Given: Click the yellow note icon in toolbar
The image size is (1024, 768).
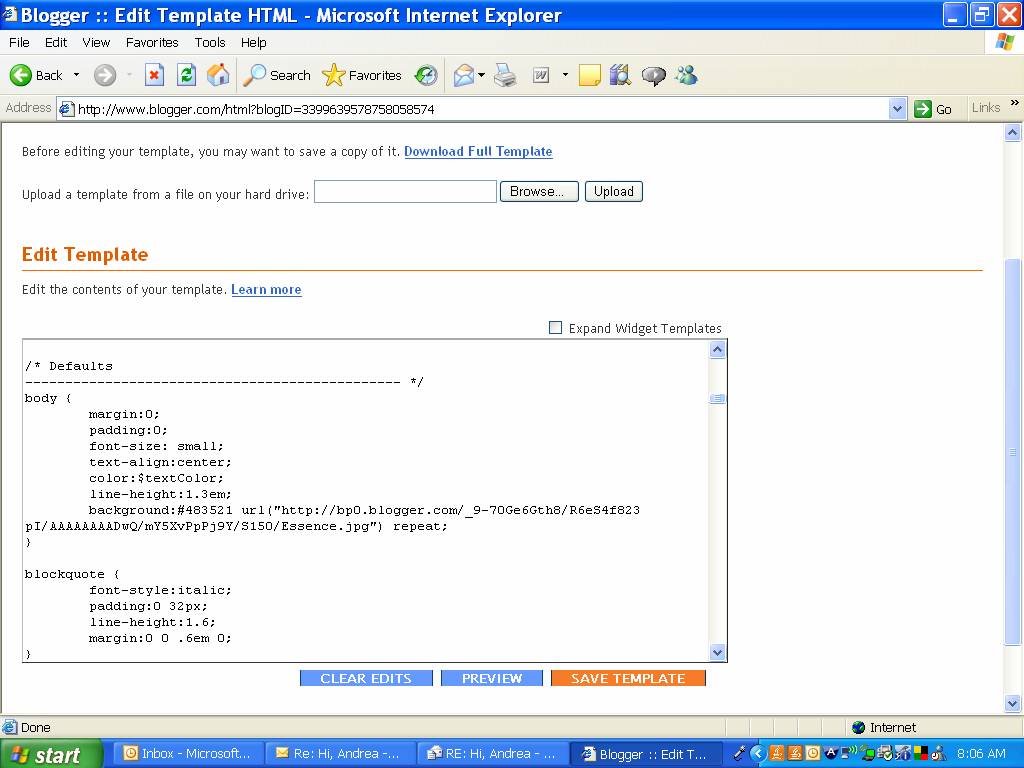Looking at the screenshot, I should tap(589, 76).
